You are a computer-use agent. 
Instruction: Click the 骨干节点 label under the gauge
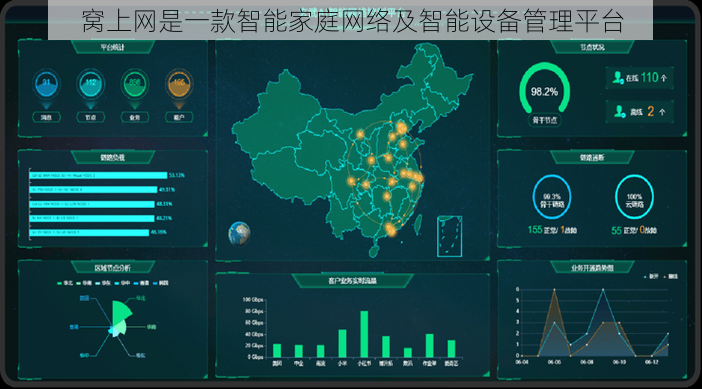point(544,120)
